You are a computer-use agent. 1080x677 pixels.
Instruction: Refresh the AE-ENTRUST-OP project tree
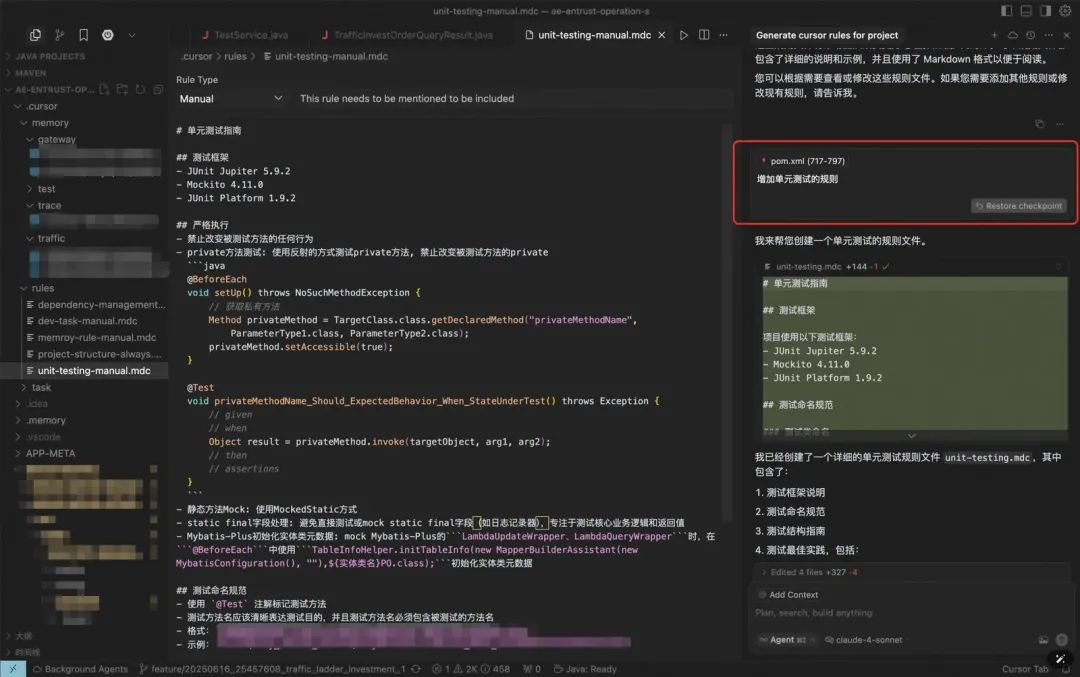coord(139,89)
